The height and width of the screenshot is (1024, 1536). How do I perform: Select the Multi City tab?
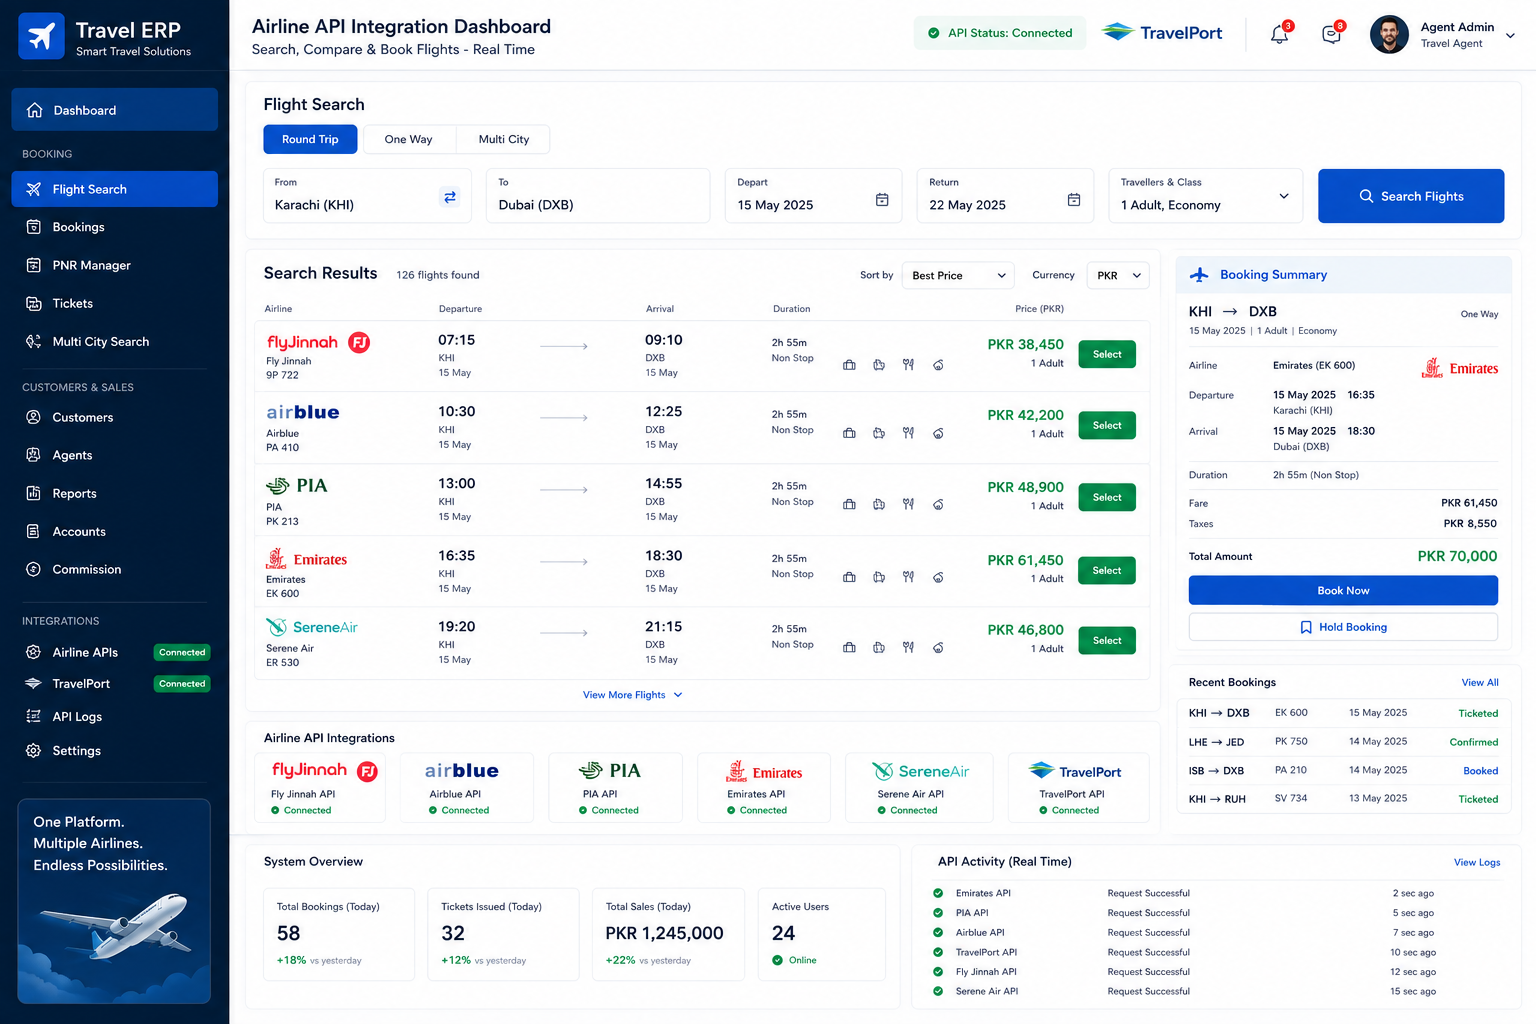(503, 139)
